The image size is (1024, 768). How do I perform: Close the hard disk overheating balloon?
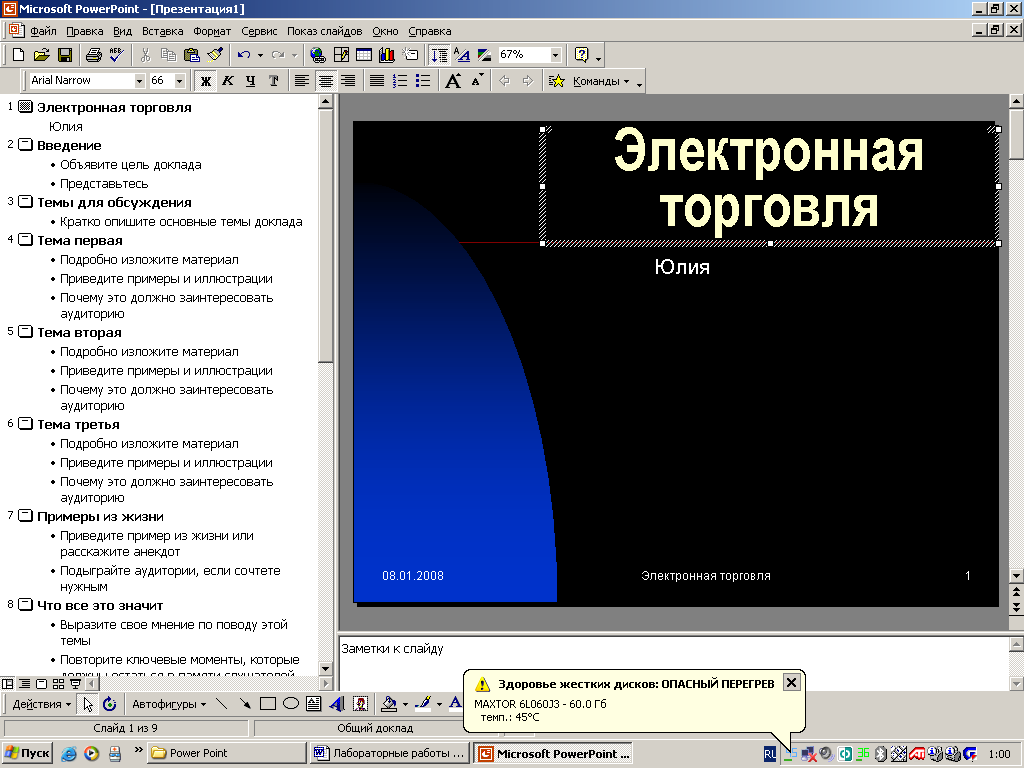point(791,682)
